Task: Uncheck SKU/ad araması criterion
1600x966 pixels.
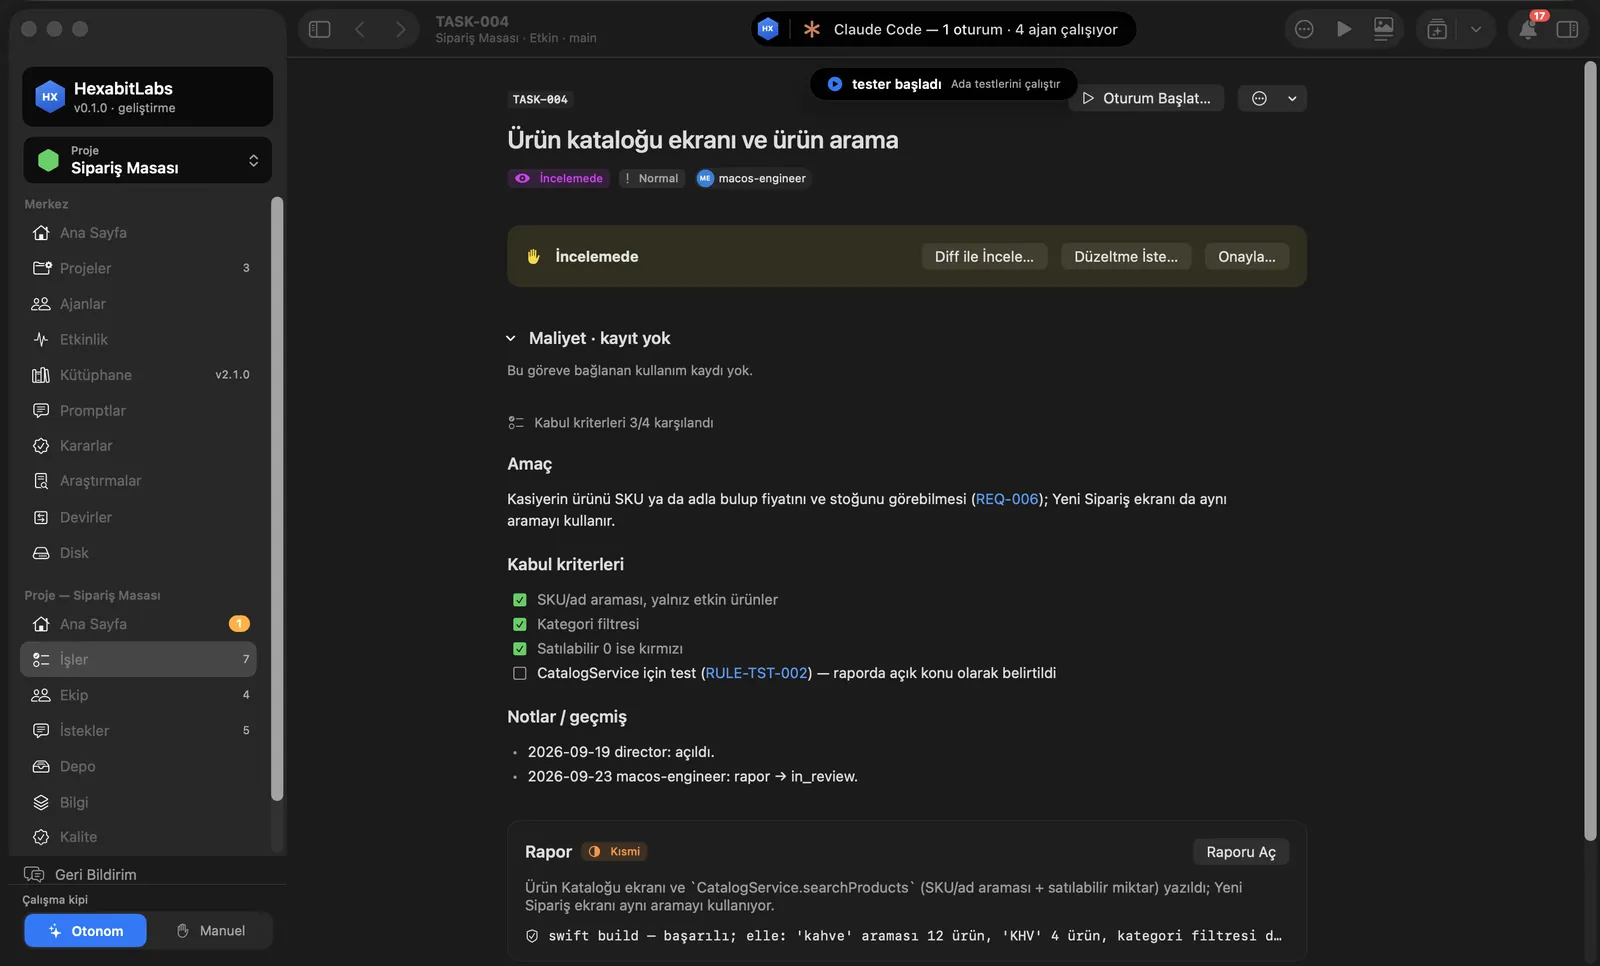Action: [520, 600]
